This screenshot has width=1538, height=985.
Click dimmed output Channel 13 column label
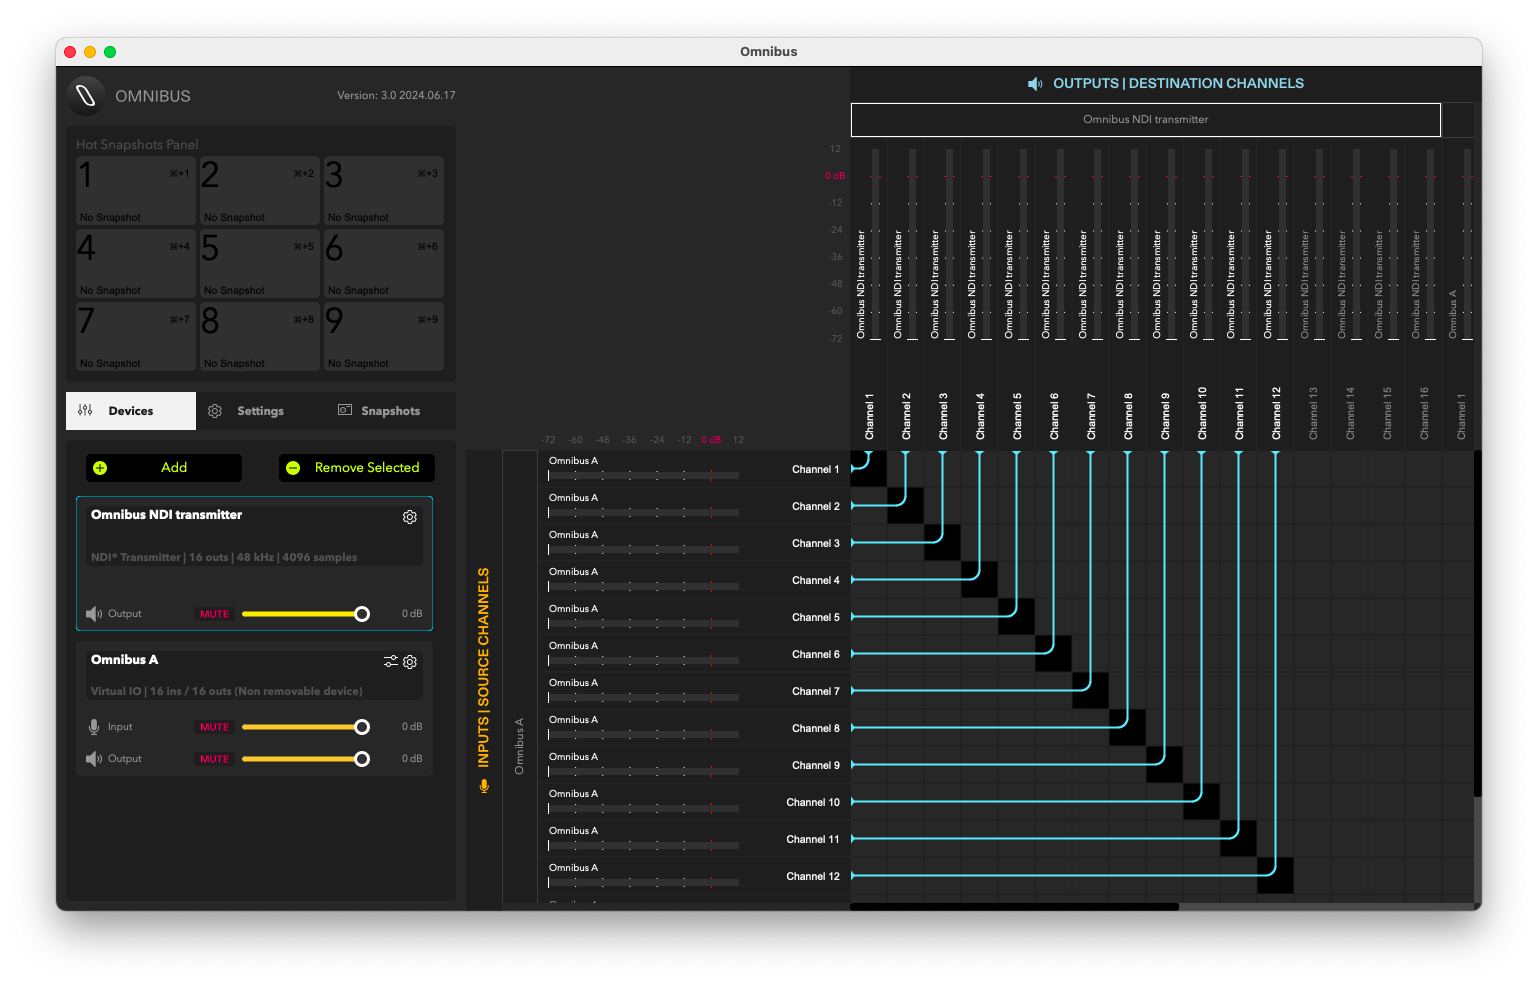(x=1313, y=414)
